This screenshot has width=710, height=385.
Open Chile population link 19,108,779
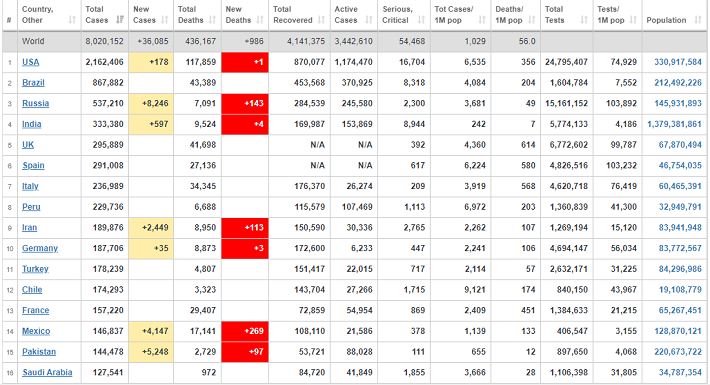tap(680, 289)
